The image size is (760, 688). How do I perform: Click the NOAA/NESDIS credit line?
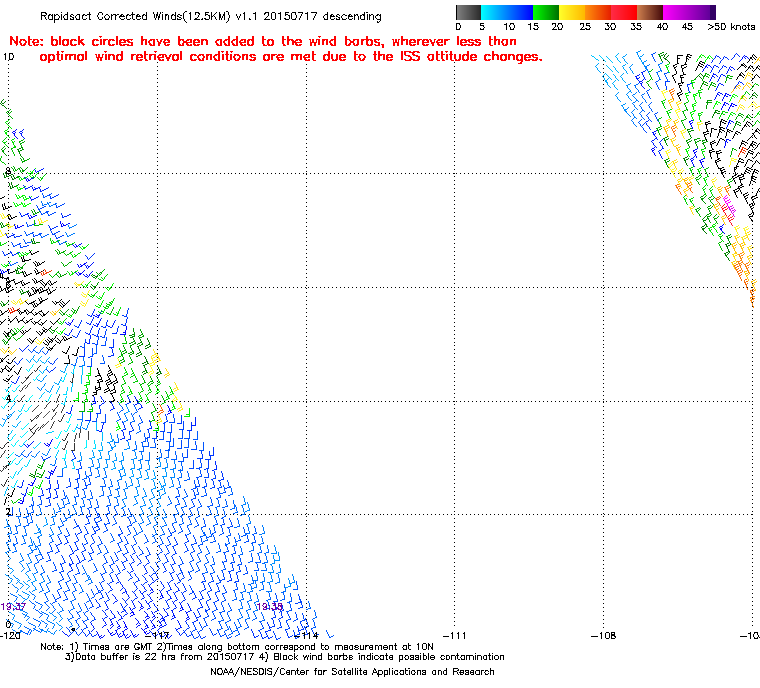pos(352,672)
